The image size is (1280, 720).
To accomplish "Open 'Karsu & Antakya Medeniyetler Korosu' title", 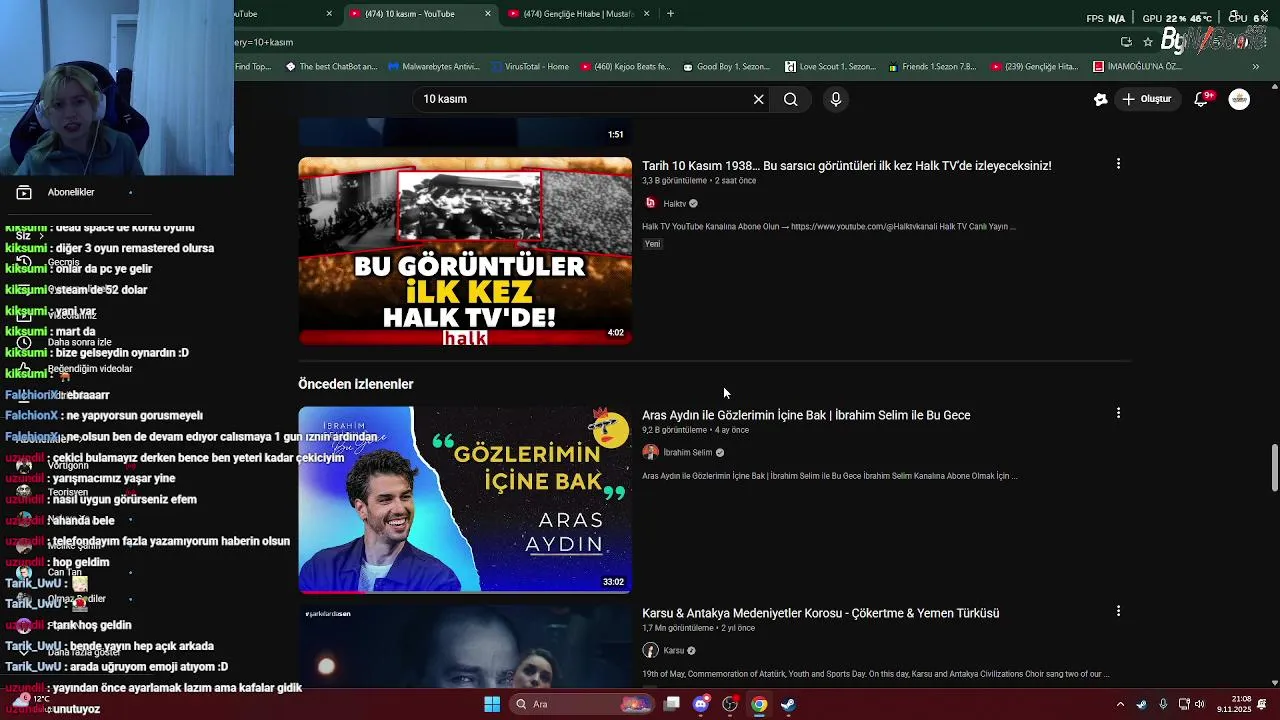I will point(820,613).
